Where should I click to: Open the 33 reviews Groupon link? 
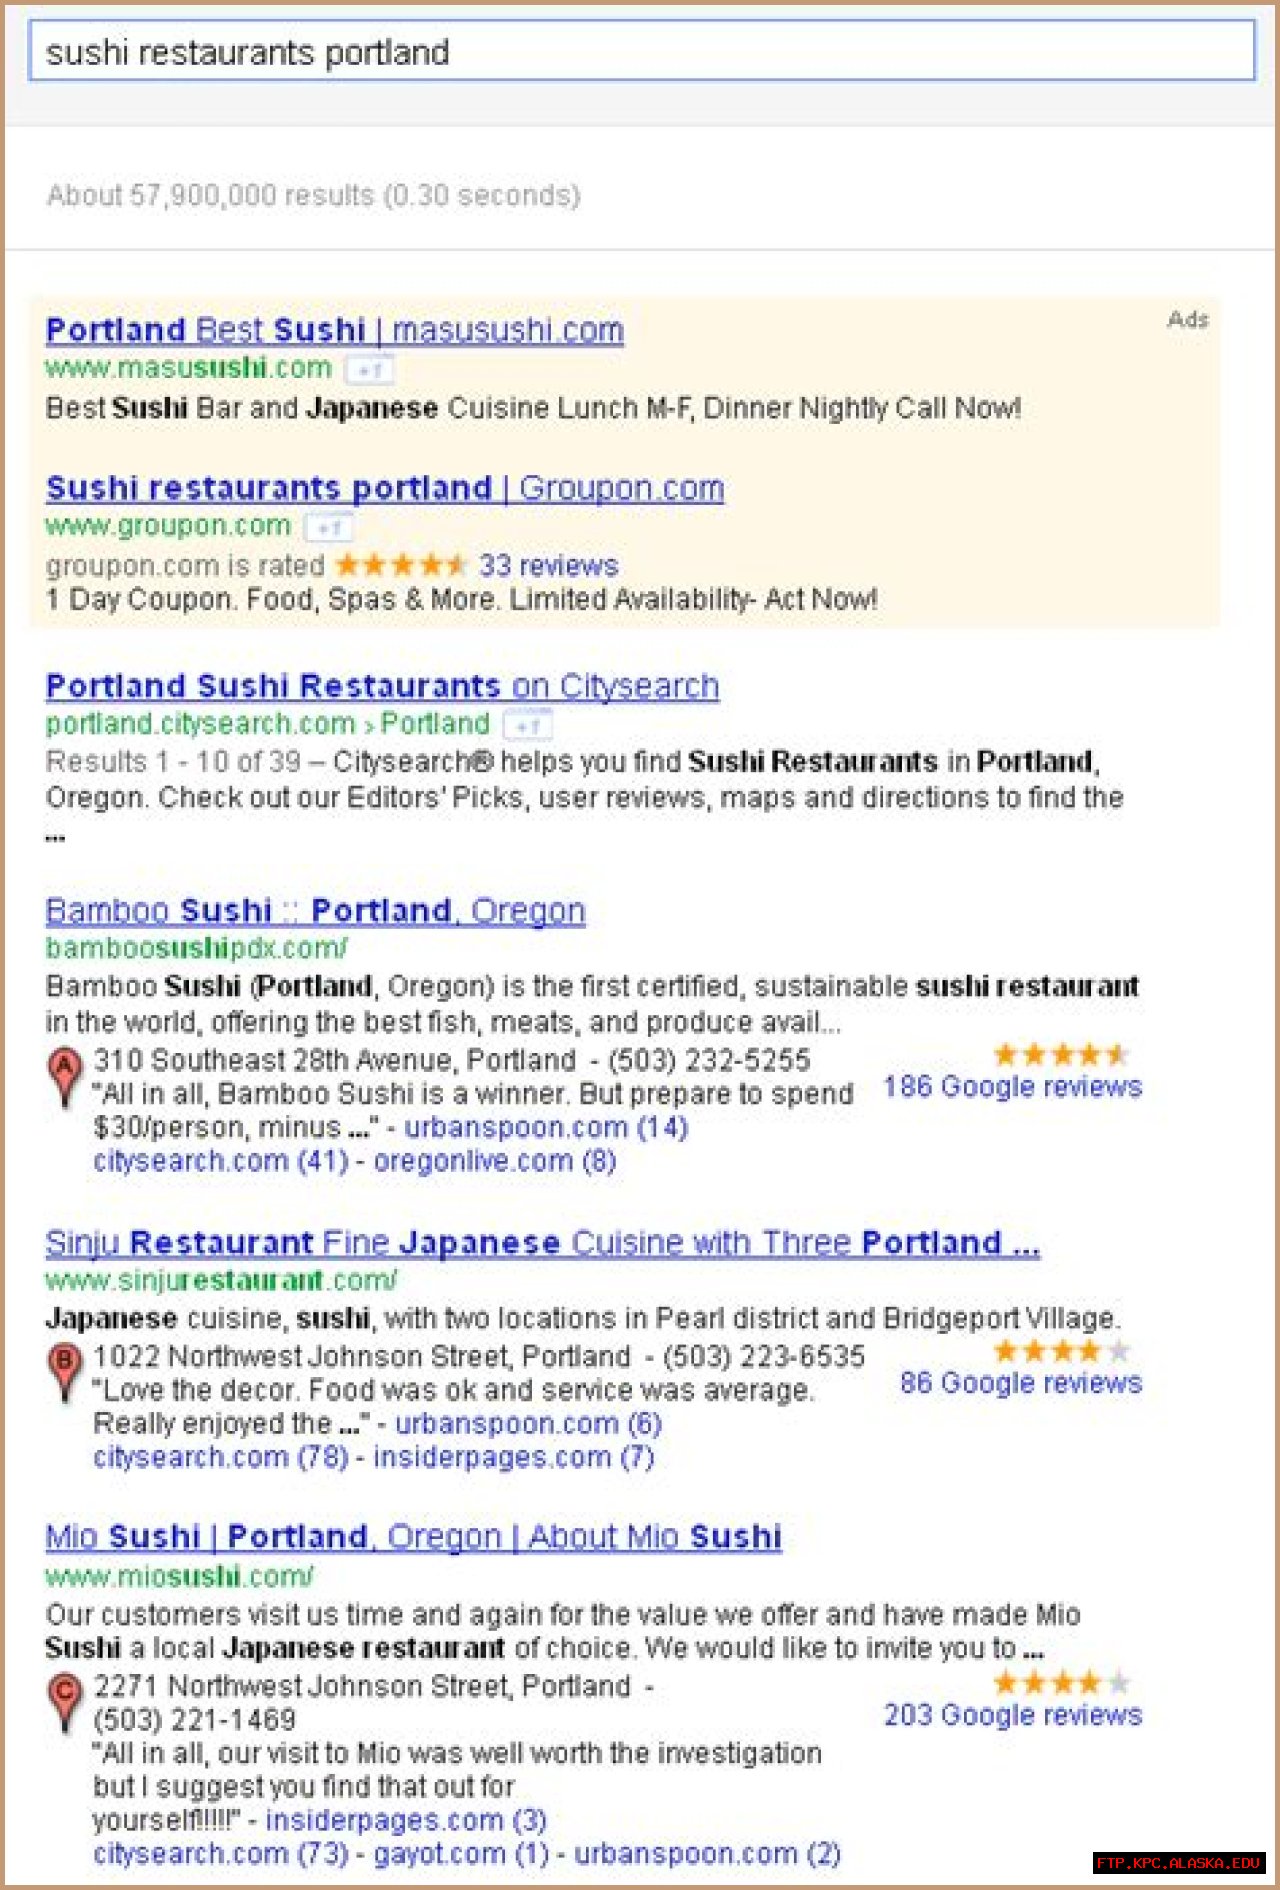click(548, 566)
